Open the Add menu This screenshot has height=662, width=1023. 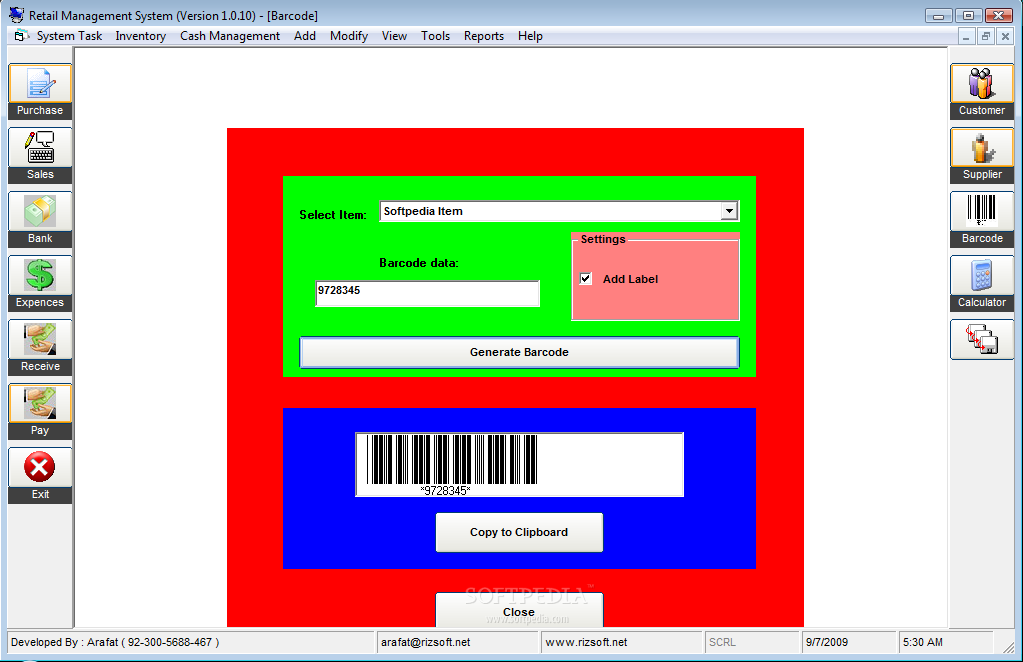[305, 36]
